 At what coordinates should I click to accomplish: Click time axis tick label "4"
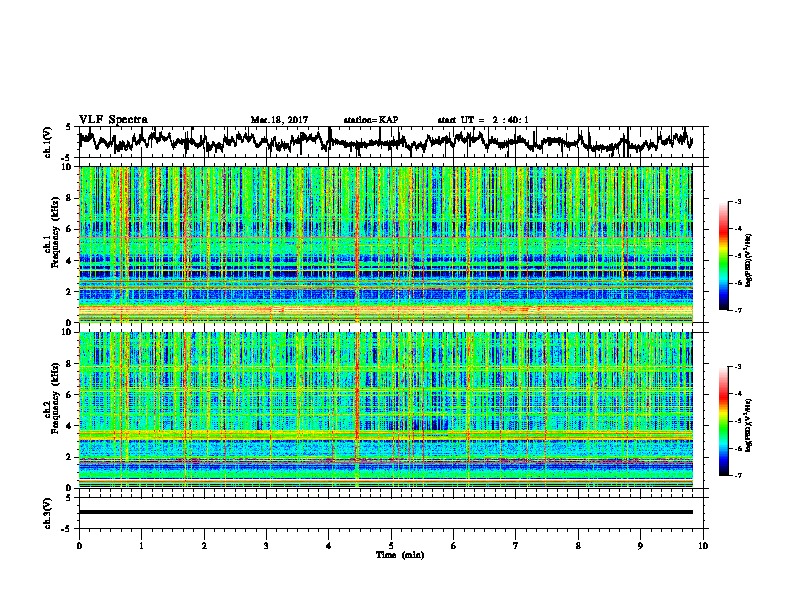pyautogui.click(x=329, y=546)
